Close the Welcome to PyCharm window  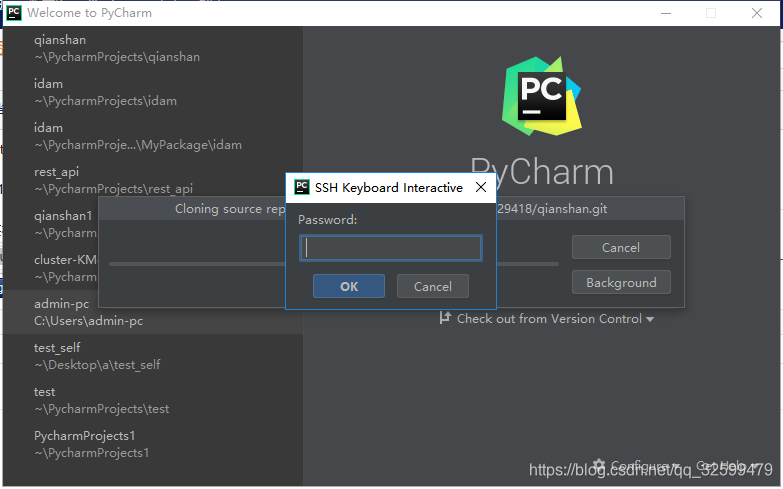pos(757,13)
